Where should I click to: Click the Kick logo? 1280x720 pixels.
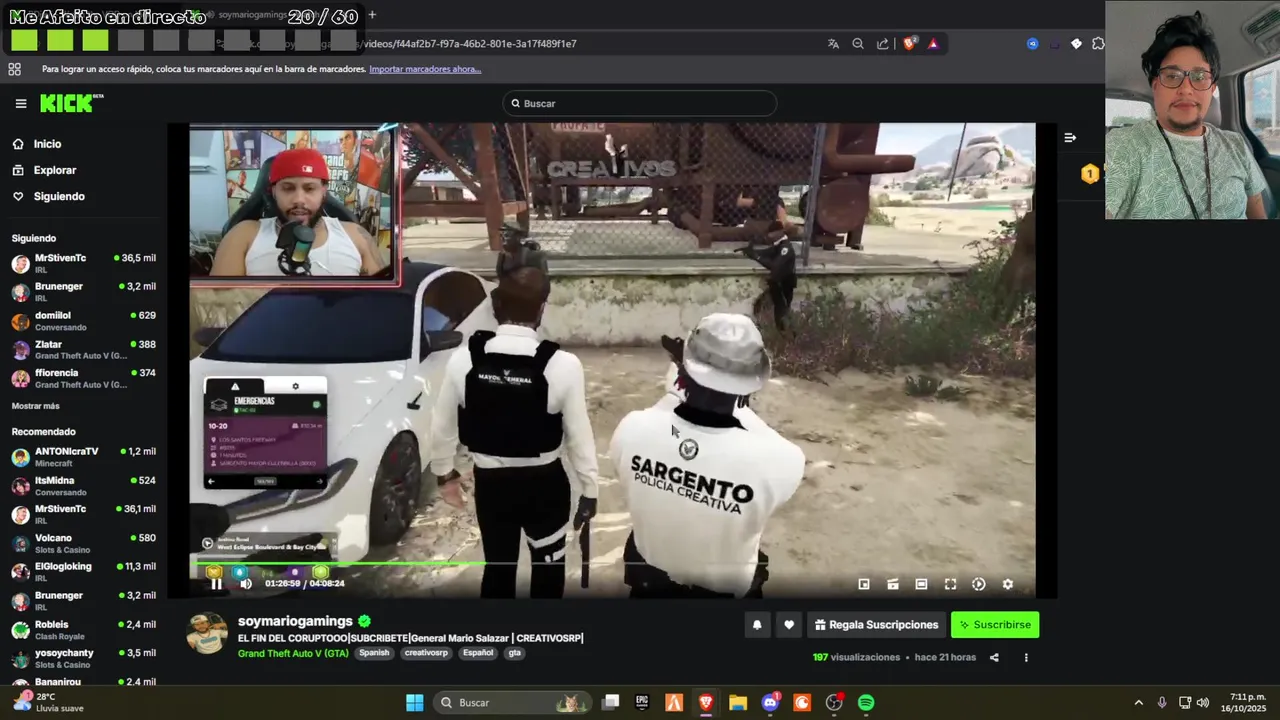72,103
